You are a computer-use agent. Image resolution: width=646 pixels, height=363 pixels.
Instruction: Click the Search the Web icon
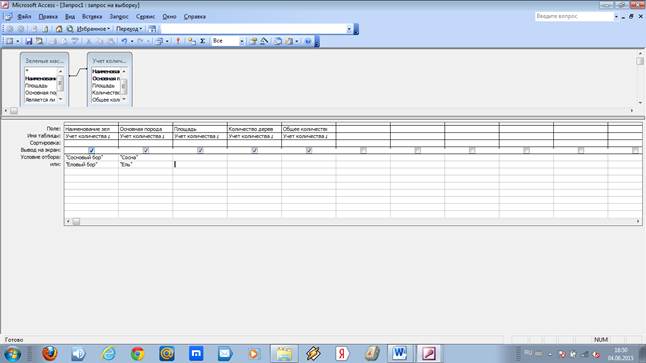pos(70,29)
